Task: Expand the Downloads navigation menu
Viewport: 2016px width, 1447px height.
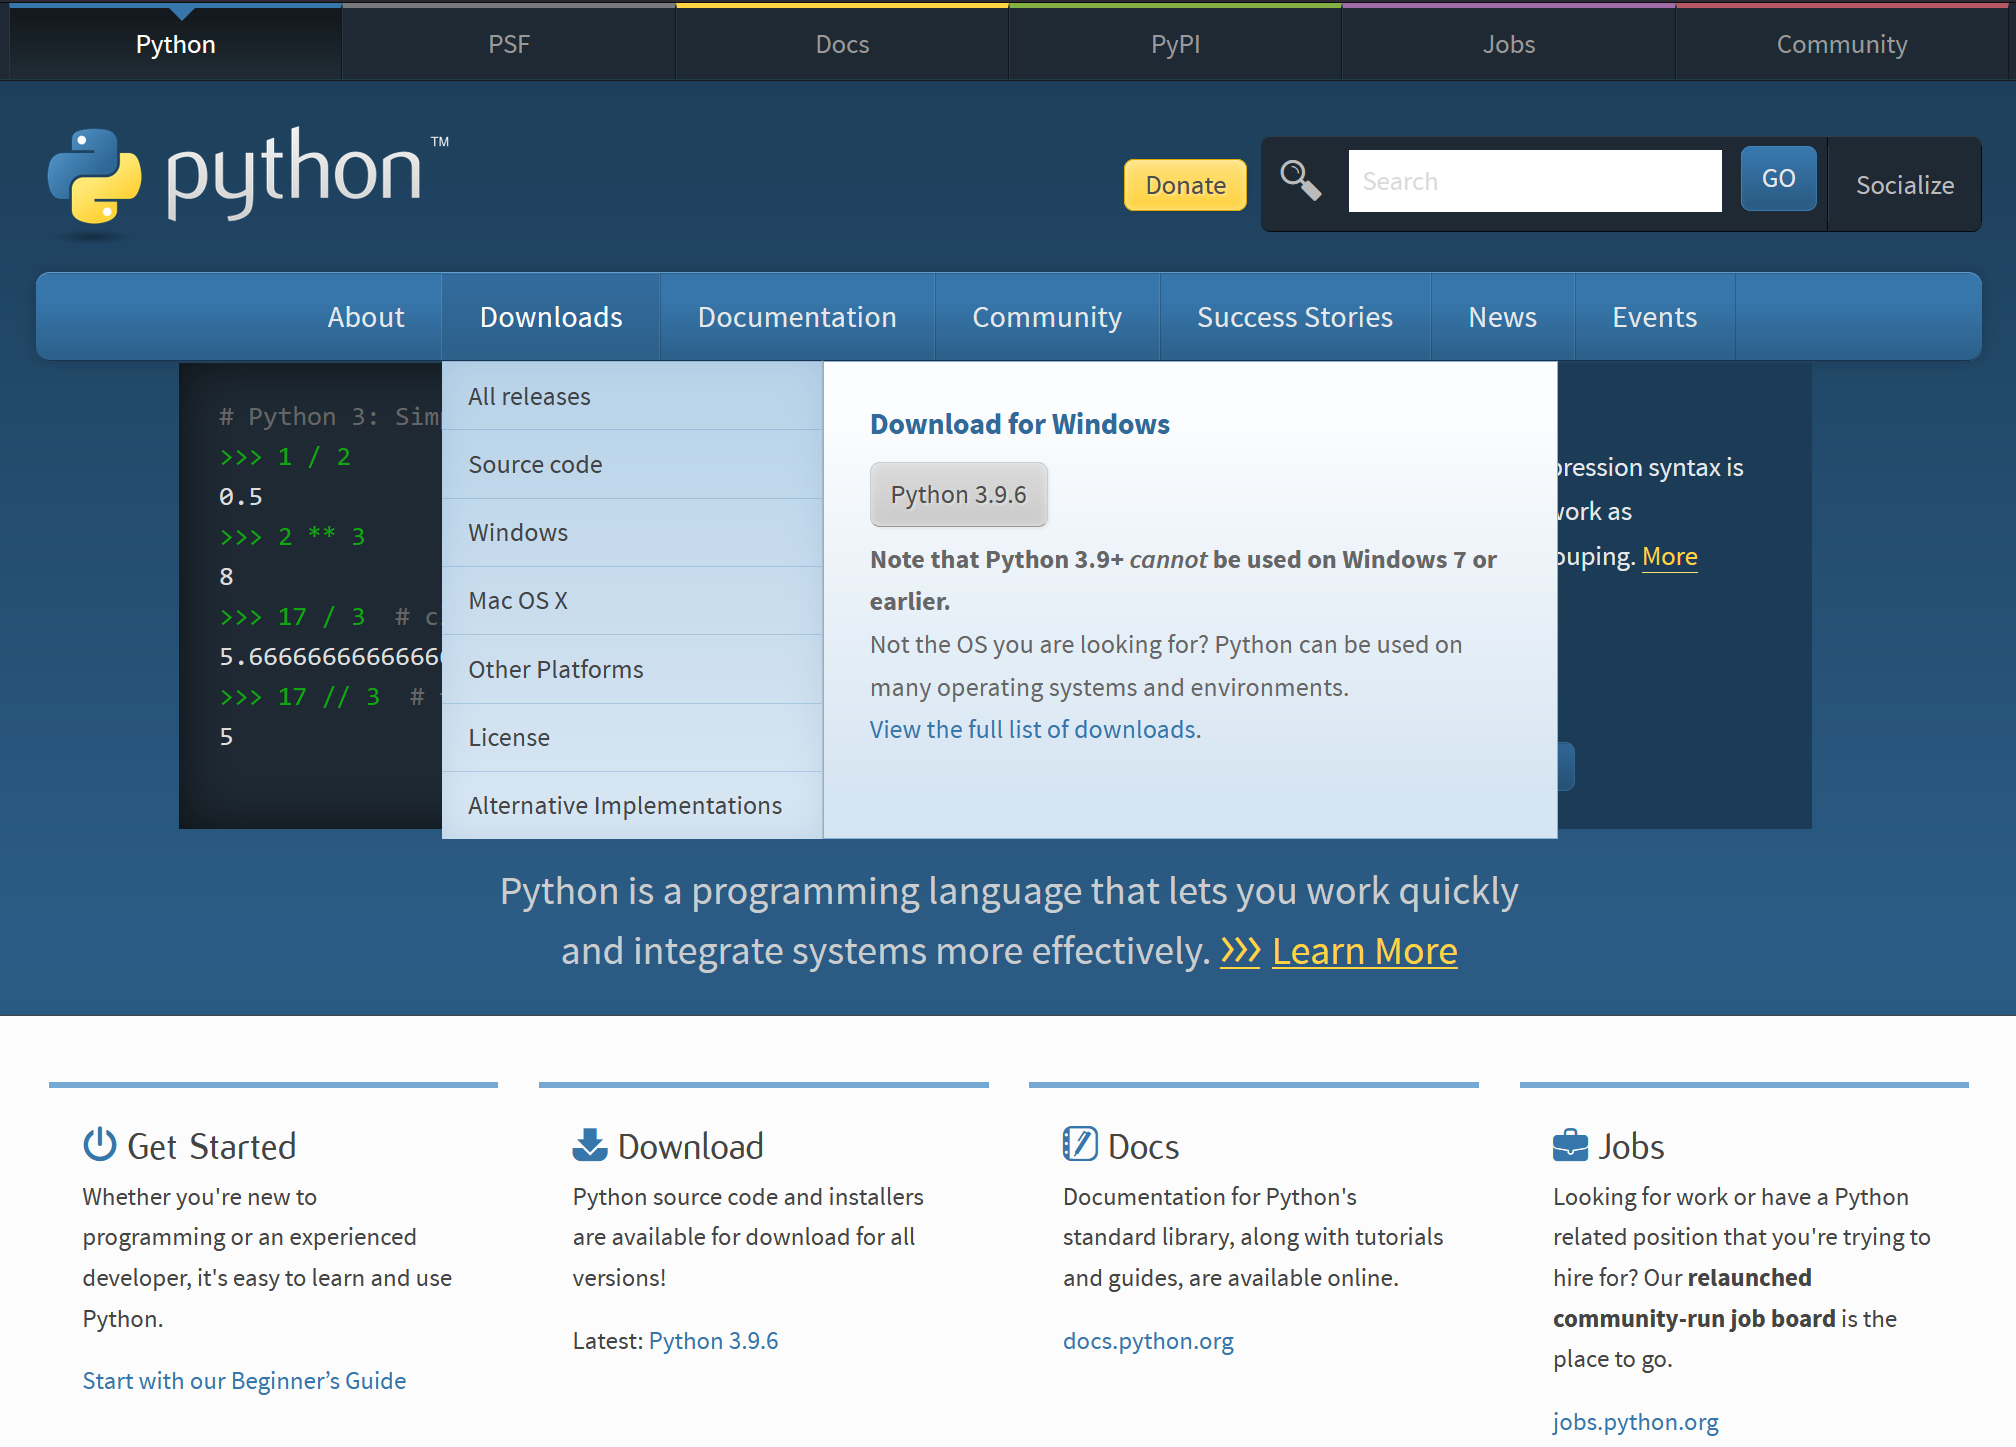Action: [551, 317]
